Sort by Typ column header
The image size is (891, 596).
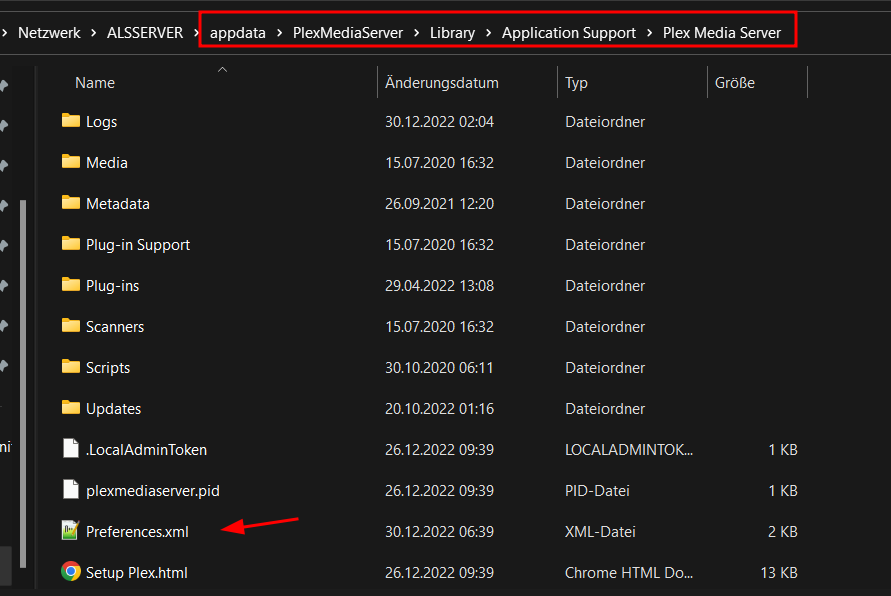pos(576,83)
